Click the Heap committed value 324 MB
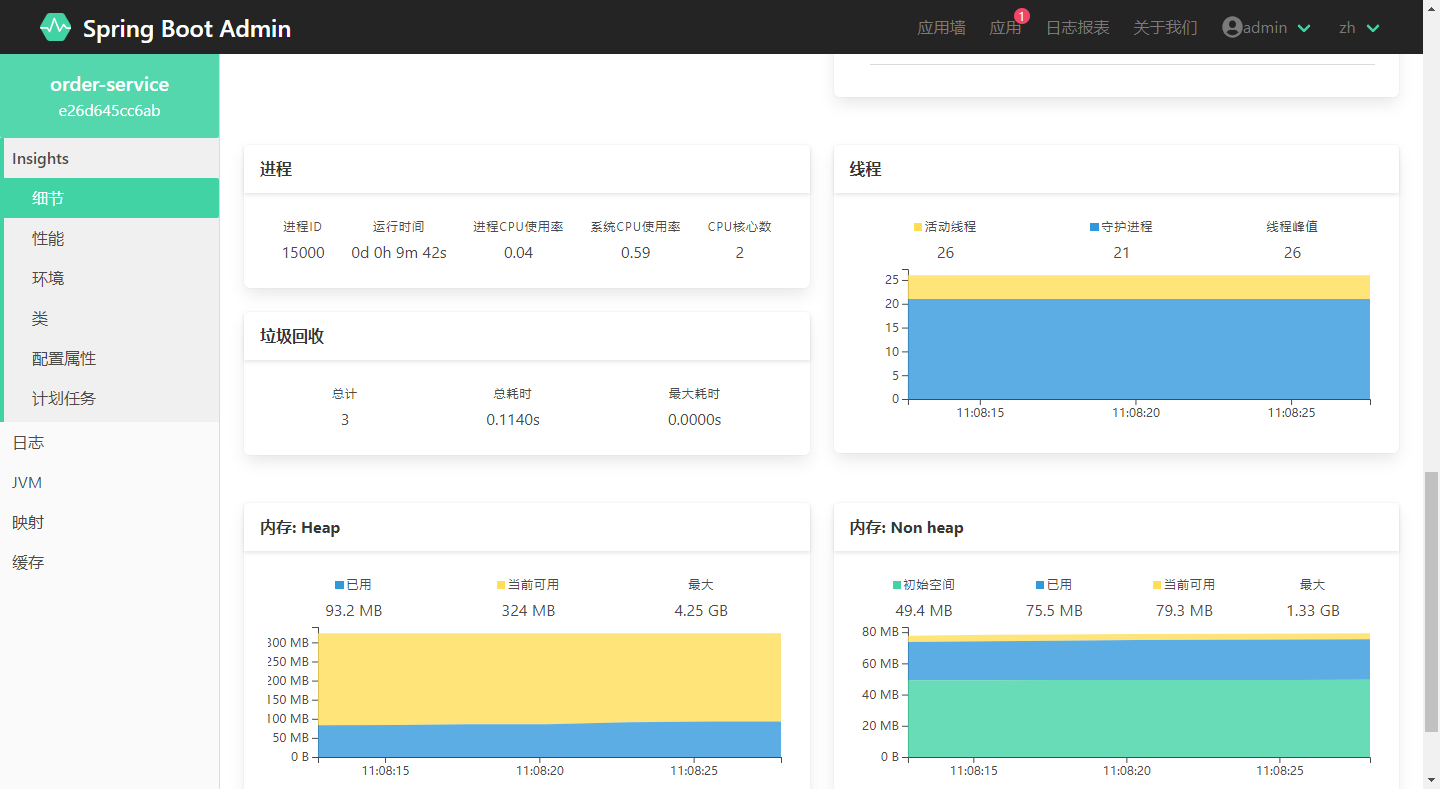The width and height of the screenshot is (1440, 789). (528, 611)
